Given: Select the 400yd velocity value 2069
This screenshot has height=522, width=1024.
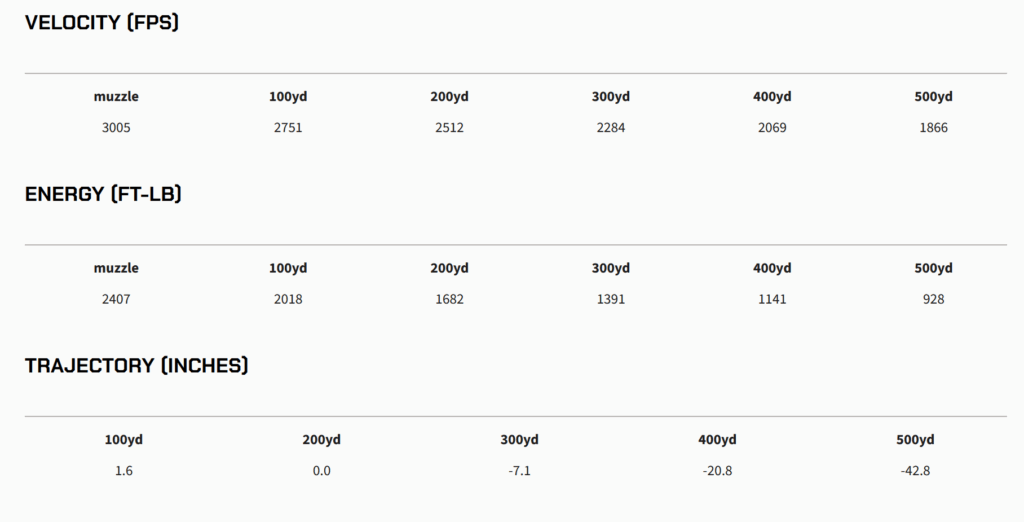Looking at the screenshot, I should [772, 128].
